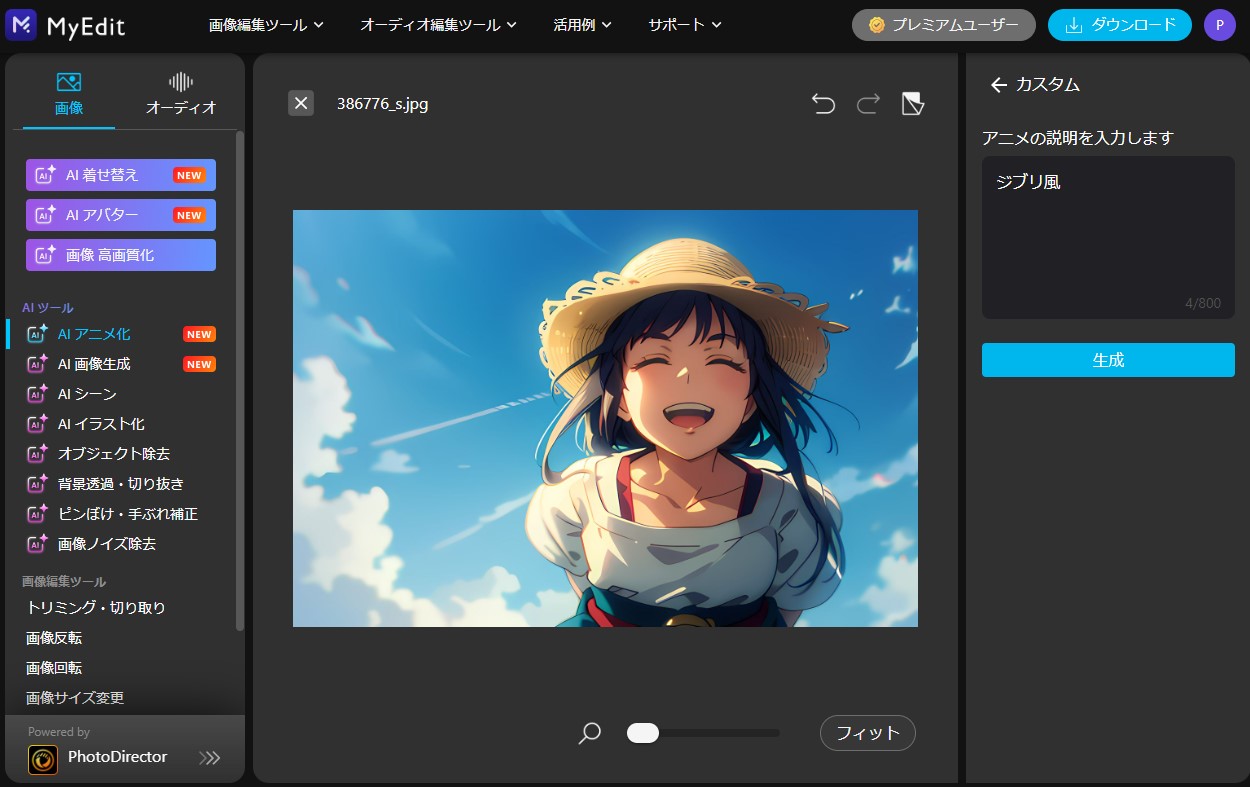The image size is (1250, 787).
Task: Click the AI icon beside 画像 高画質化
Action: pyautogui.click(x=45, y=255)
